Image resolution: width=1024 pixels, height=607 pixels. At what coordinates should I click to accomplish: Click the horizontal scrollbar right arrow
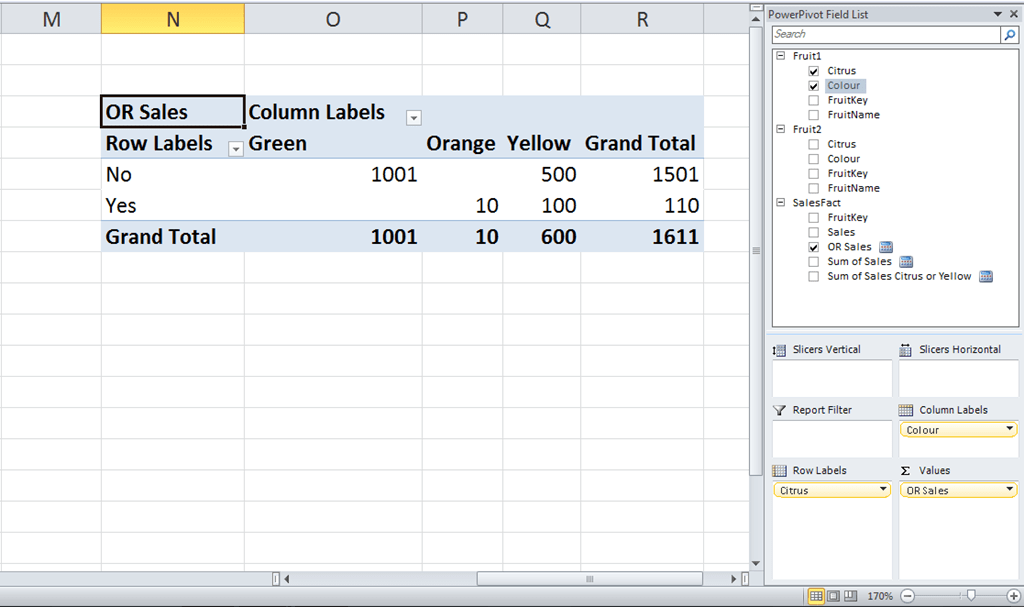point(733,579)
